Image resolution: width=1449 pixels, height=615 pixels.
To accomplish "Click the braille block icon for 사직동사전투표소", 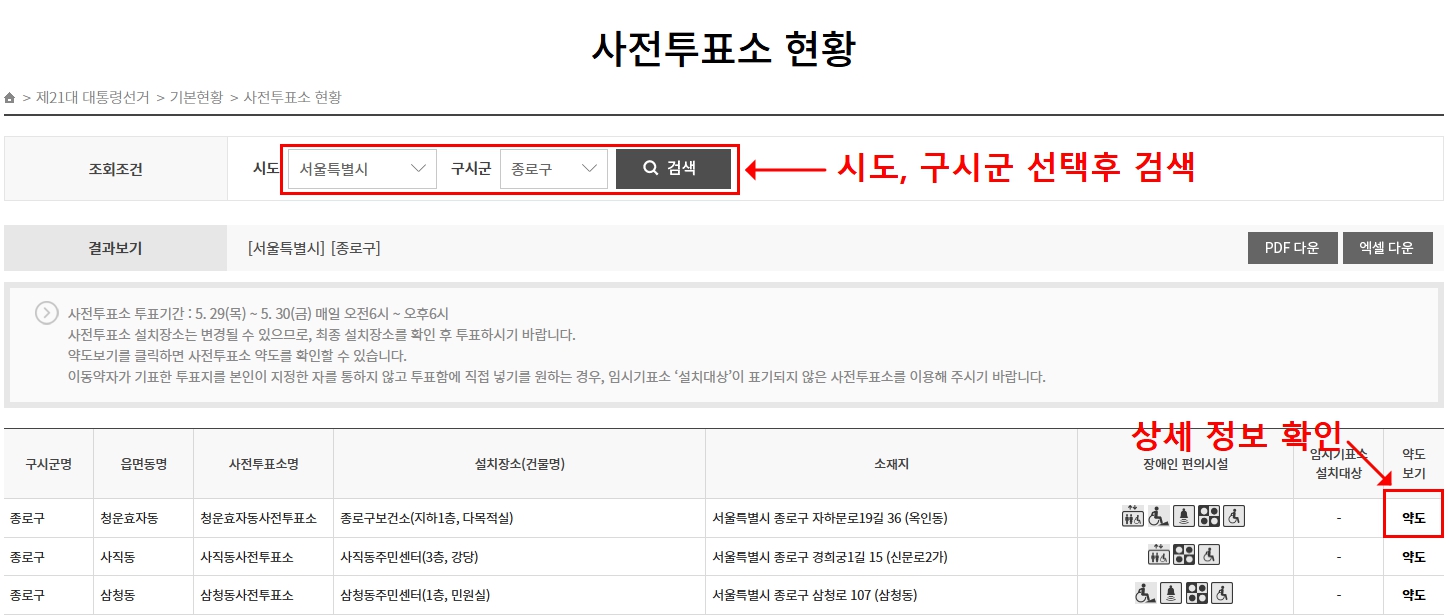I will click(x=1184, y=554).
